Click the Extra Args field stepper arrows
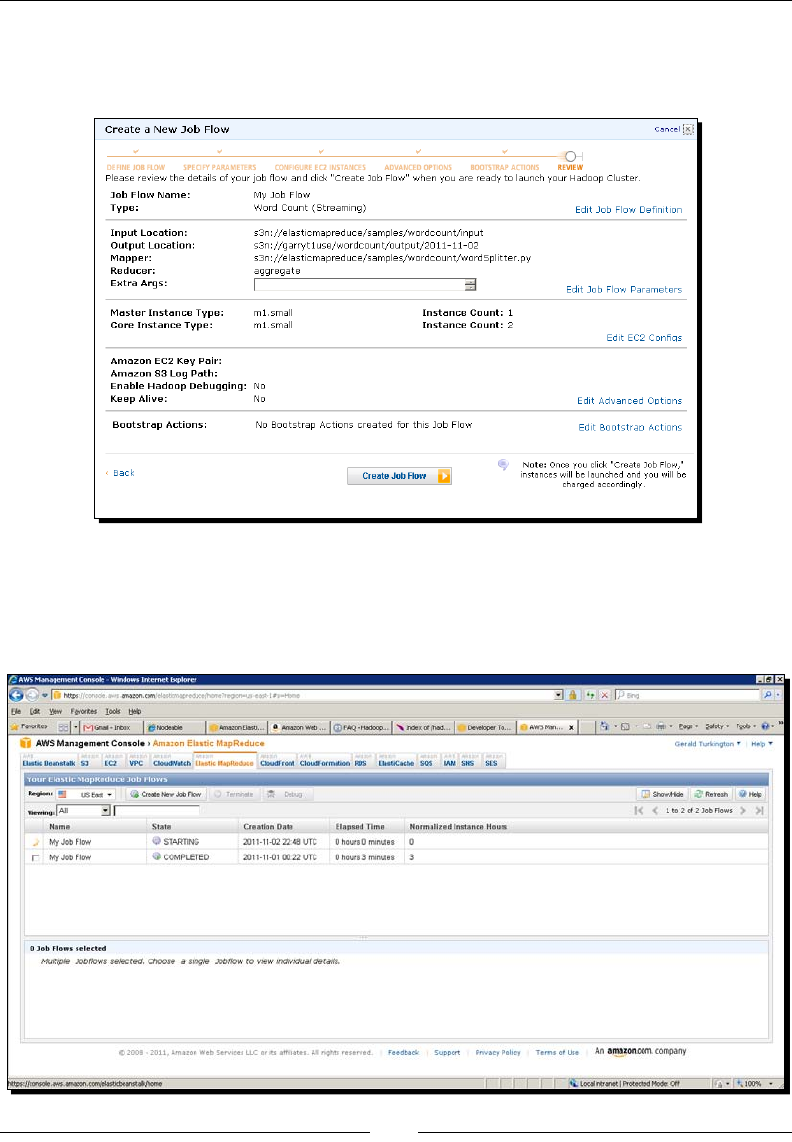792x1142 pixels. pos(471,285)
